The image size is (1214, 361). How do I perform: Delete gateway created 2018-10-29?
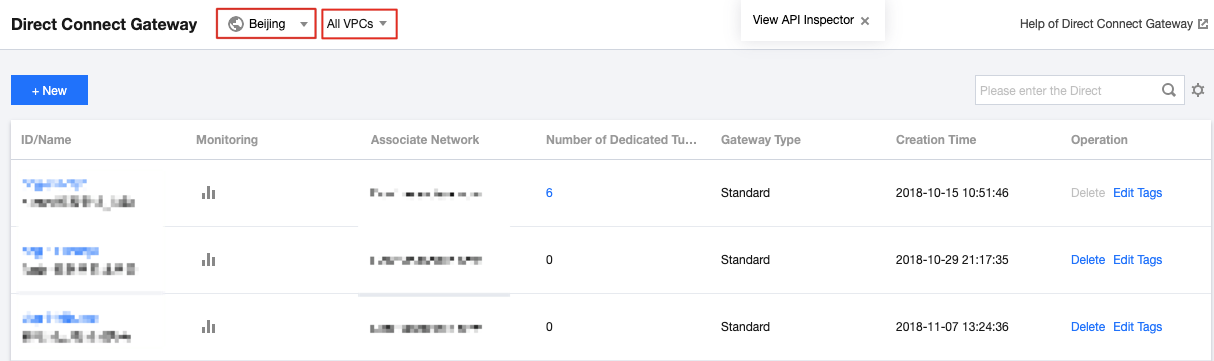pyautogui.click(x=1088, y=259)
